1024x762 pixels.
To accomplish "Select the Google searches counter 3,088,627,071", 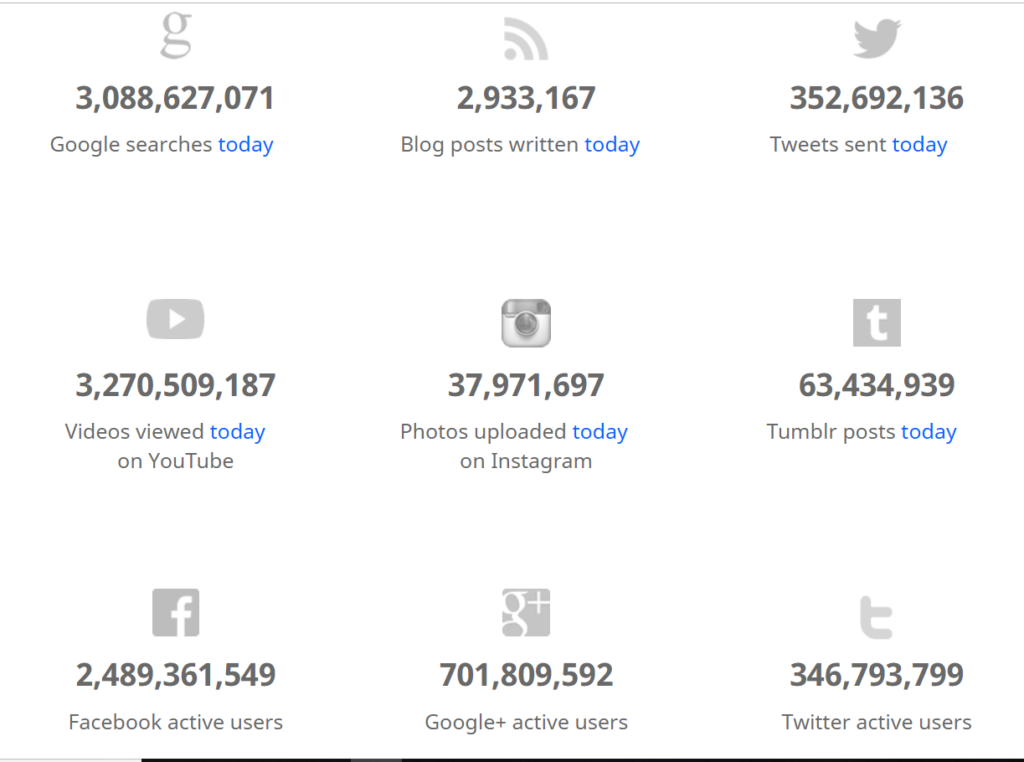I will coord(175,99).
